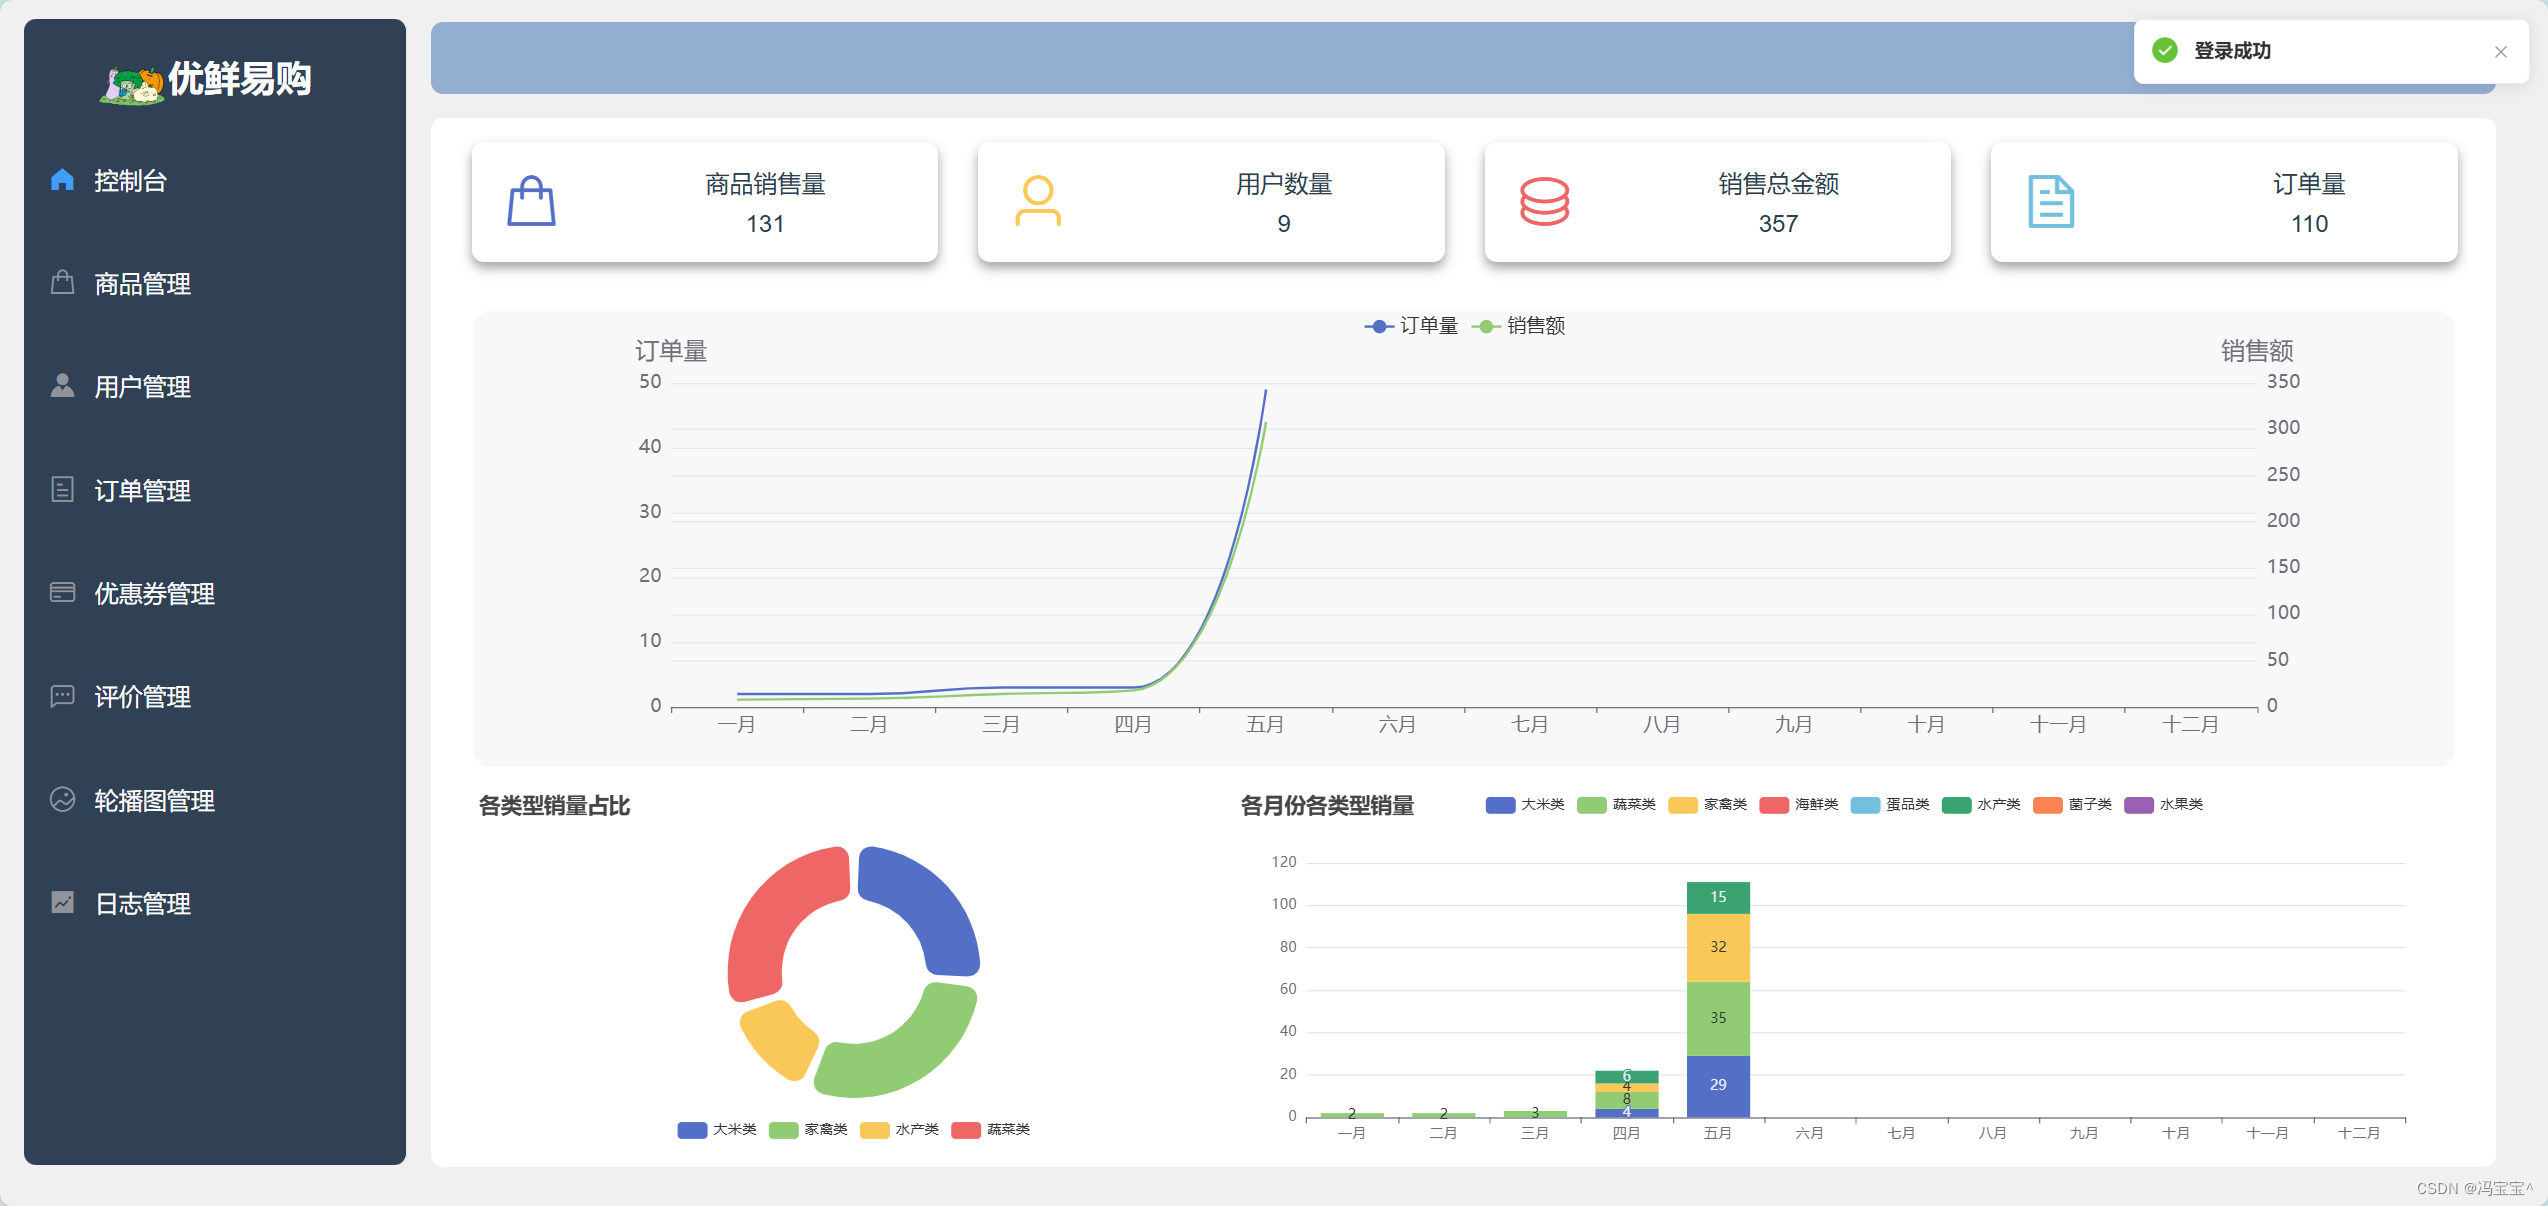This screenshot has width=2548, height=1206.
Task: Click the red coin stack icon for 销售总金额
Action: coord(1544,202)
